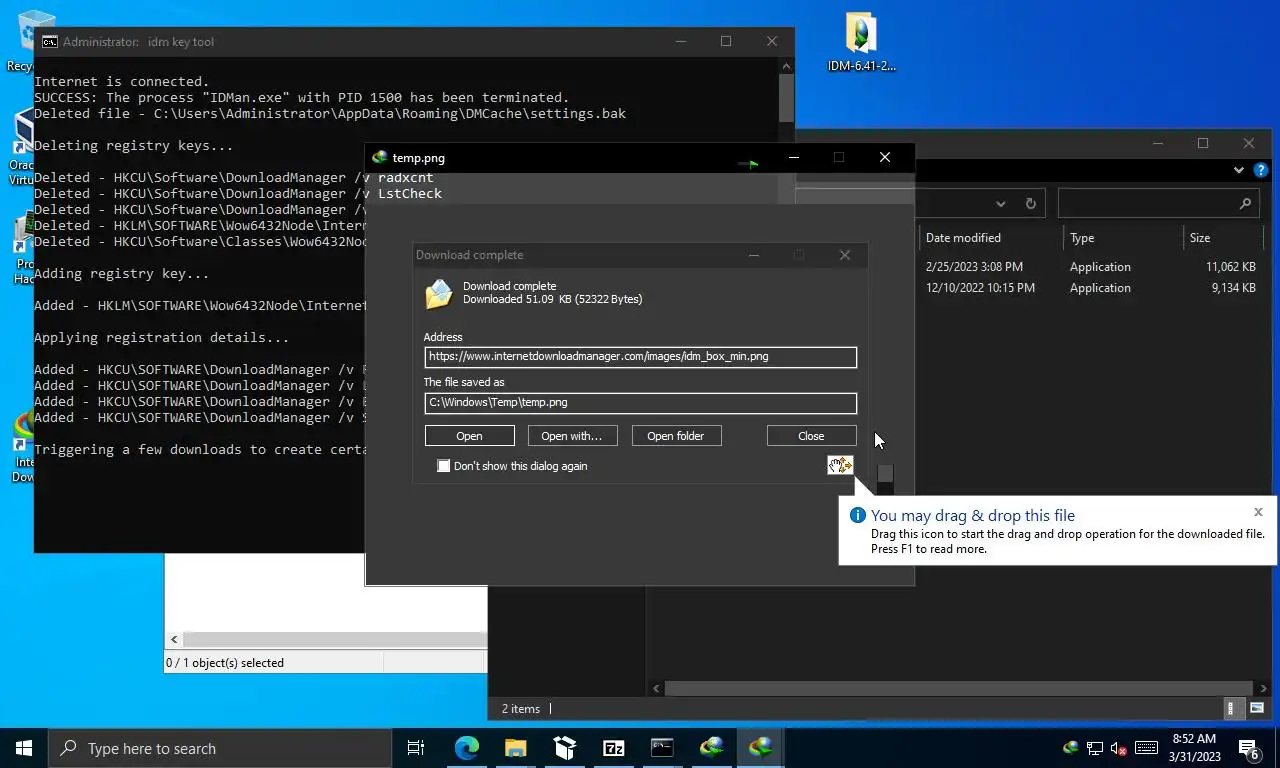Click the Open folder button
The height and width of the screenshot is (768, 1280).
[x=675, y=436]
